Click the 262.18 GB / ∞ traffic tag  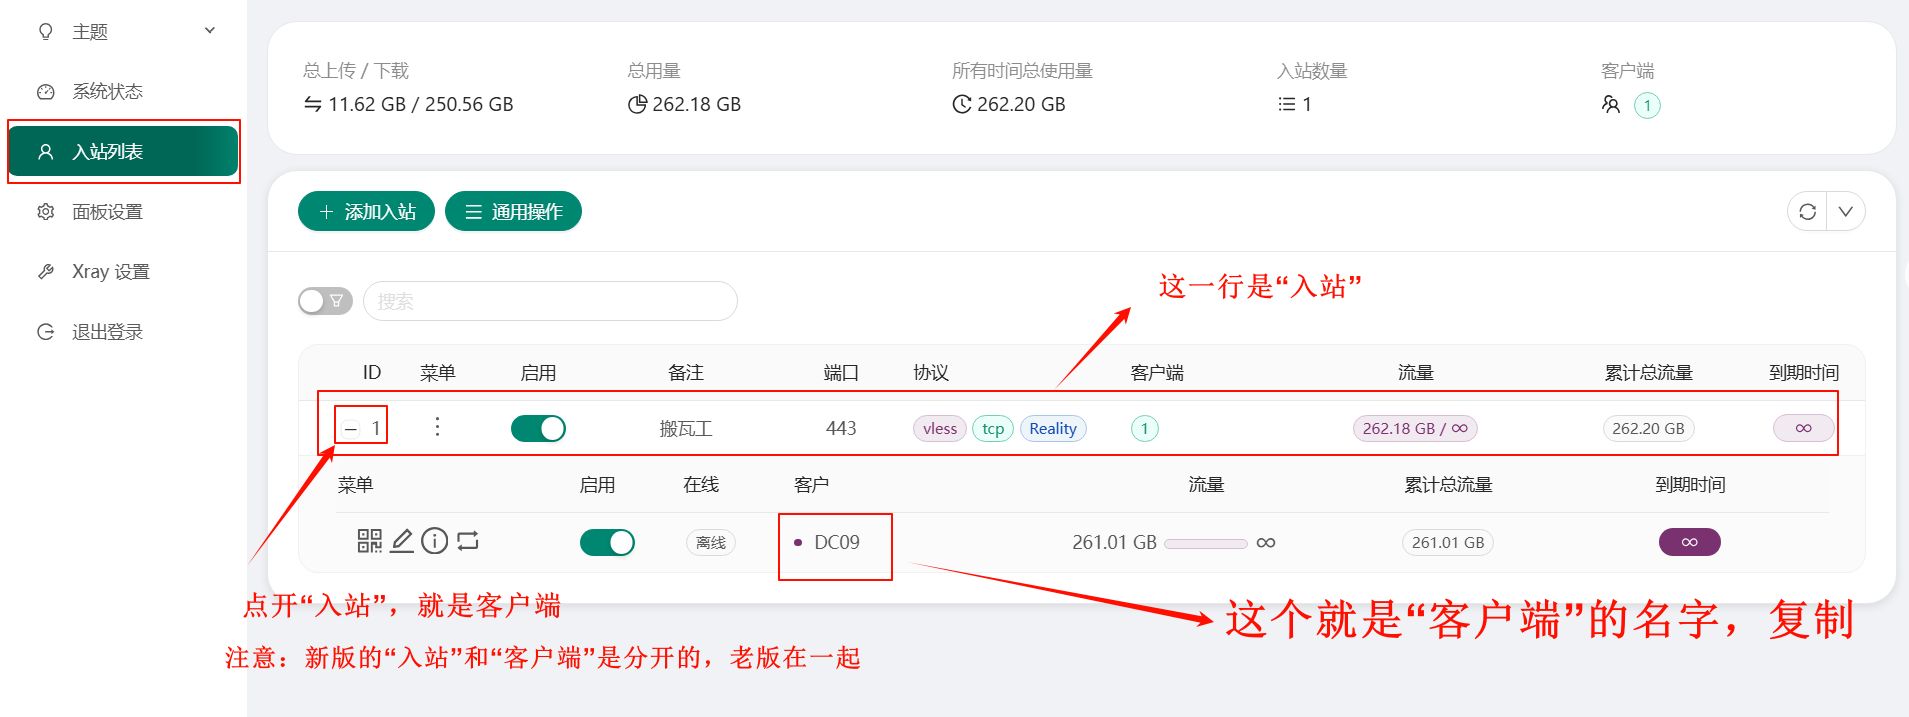tap(1415, 428)
